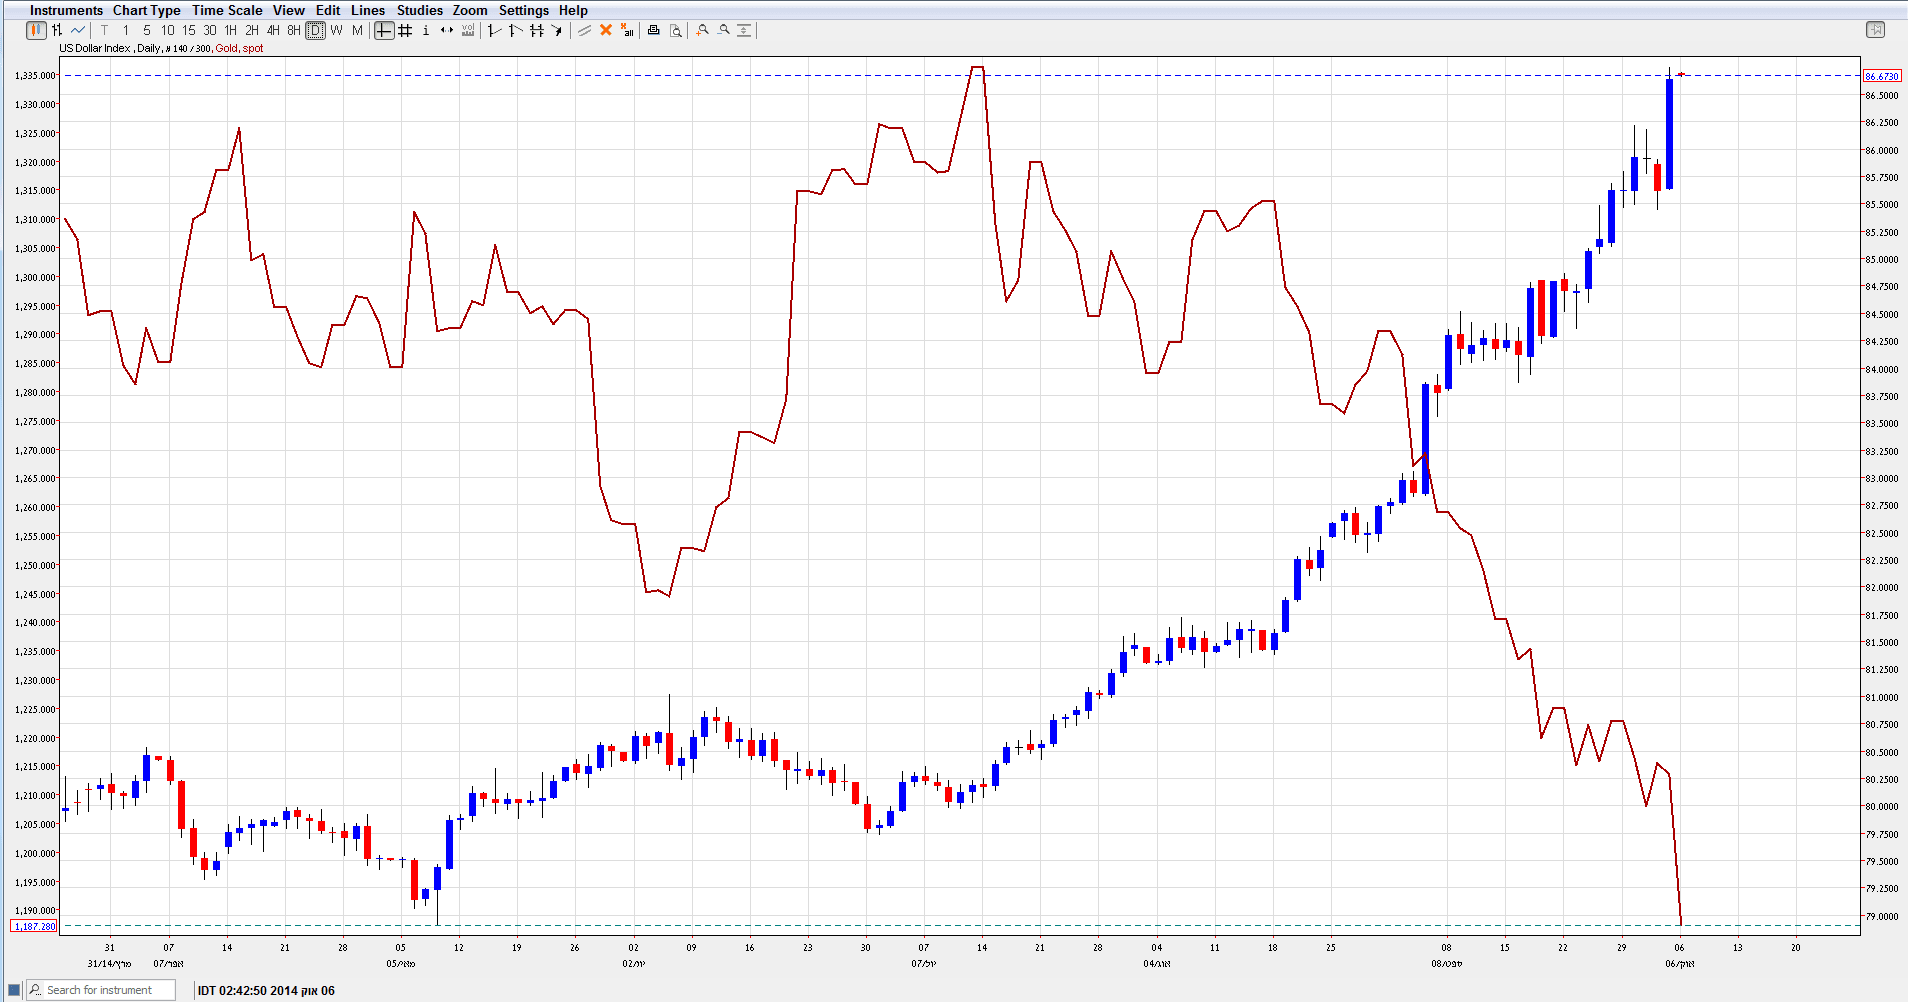Select the Daily 'D' timeframe

coord(315,30)
